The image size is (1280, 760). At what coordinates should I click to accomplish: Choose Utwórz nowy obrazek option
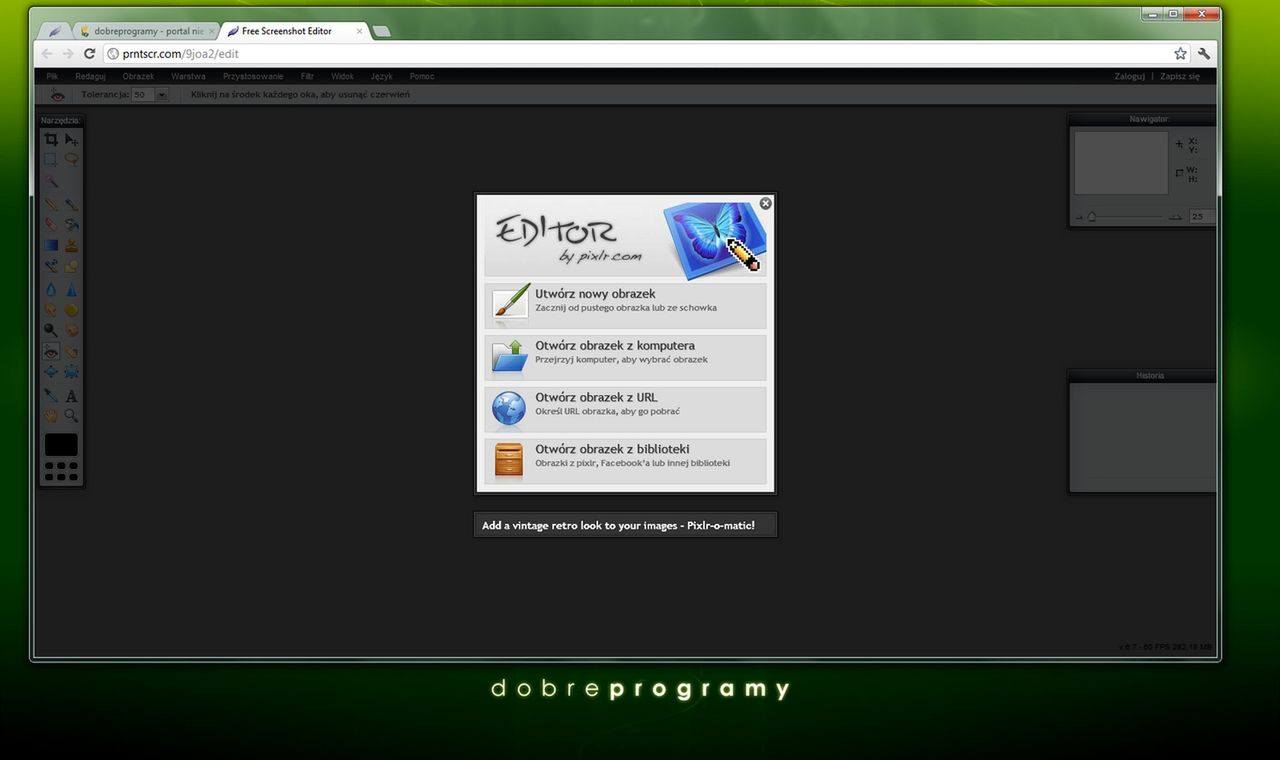(625, 305)
